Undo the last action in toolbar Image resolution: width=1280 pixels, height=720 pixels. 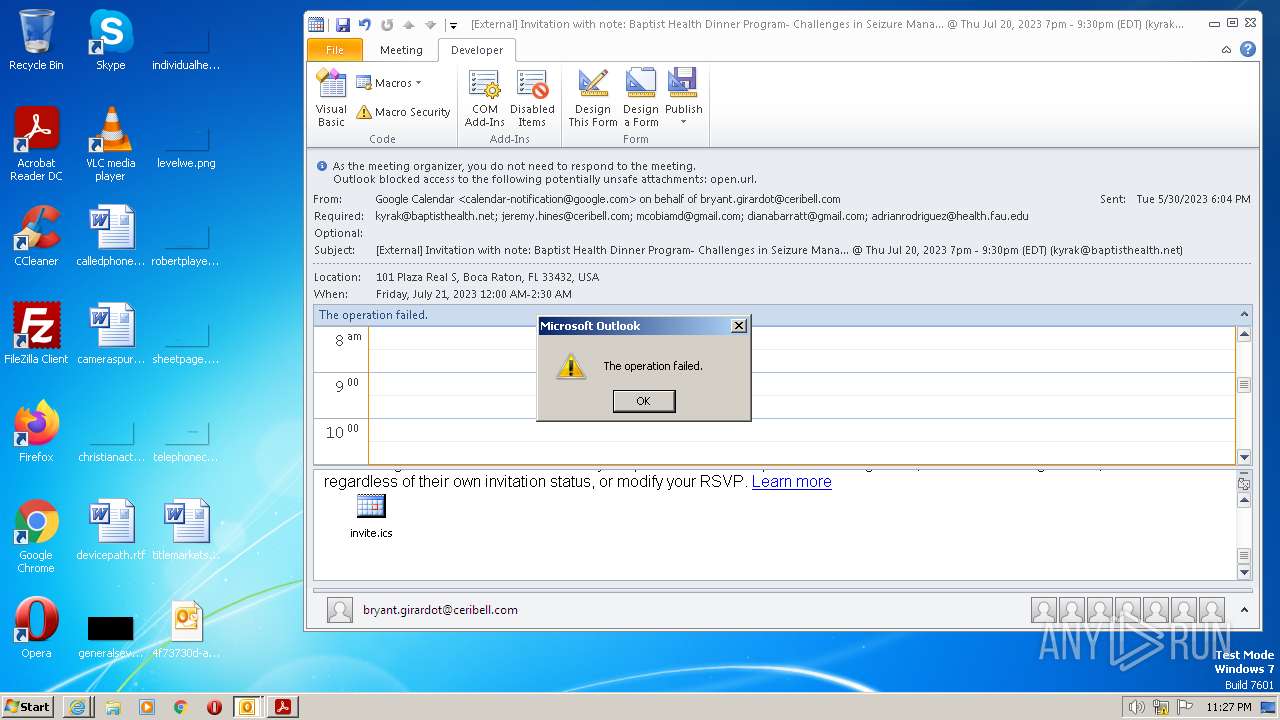(364, 24)
